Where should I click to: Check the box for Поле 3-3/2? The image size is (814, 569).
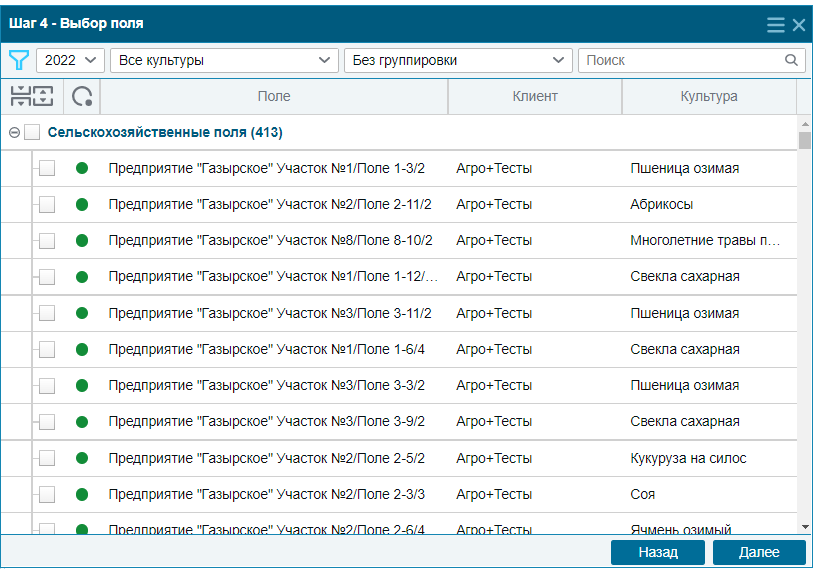click(x=47, y=385)
